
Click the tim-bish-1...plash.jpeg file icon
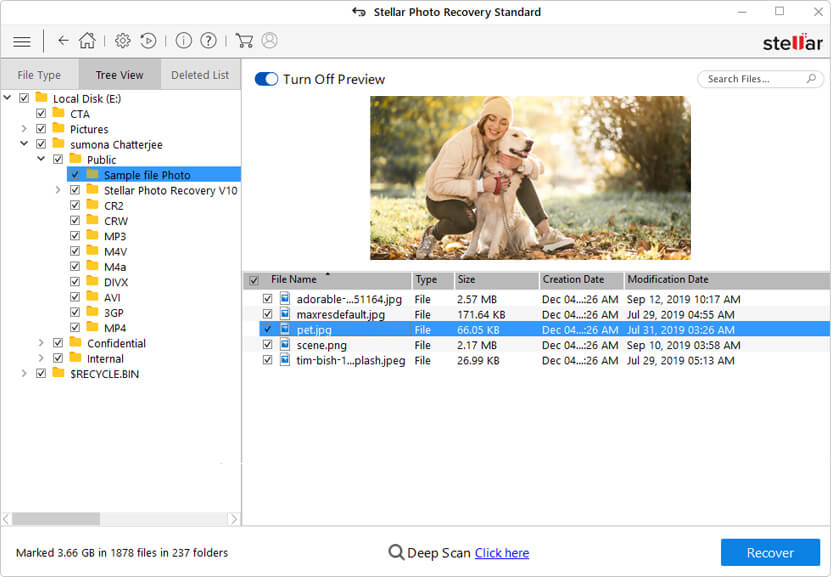(x=285, y=360)
